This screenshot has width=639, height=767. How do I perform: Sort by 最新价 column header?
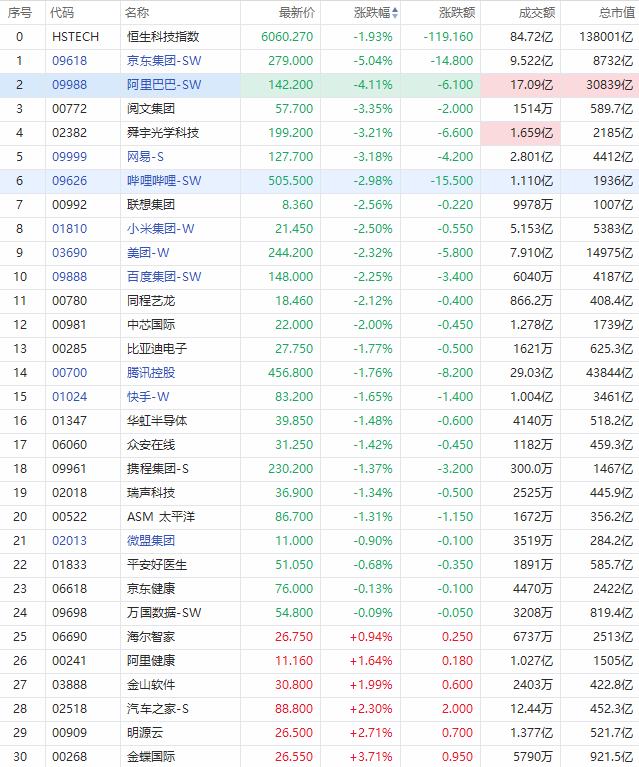click(297, 13)
